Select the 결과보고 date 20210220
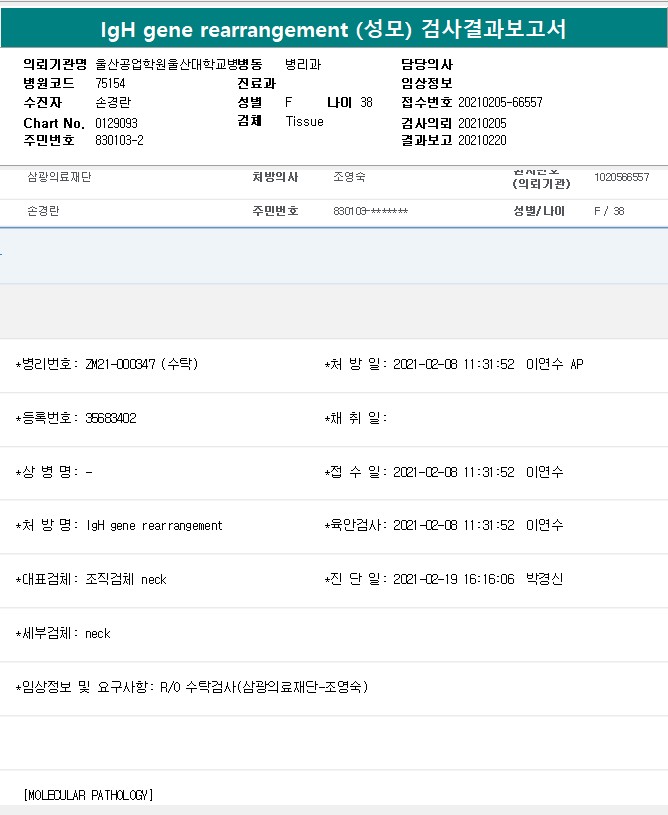The image size is (668, 815). click(x=482, y=141)
